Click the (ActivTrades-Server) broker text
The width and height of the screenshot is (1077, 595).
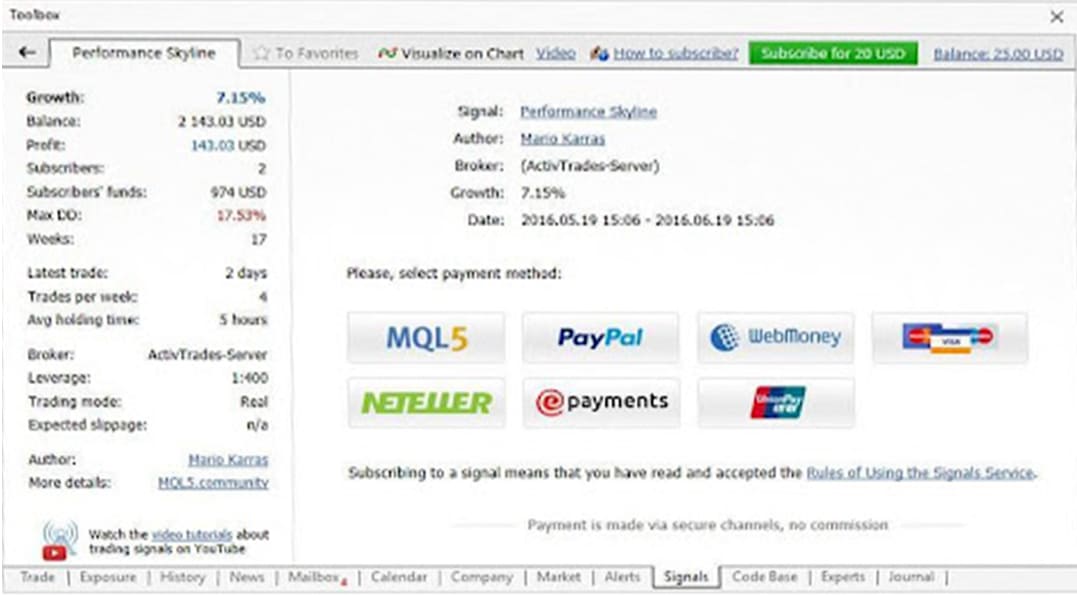coord(589,166)
